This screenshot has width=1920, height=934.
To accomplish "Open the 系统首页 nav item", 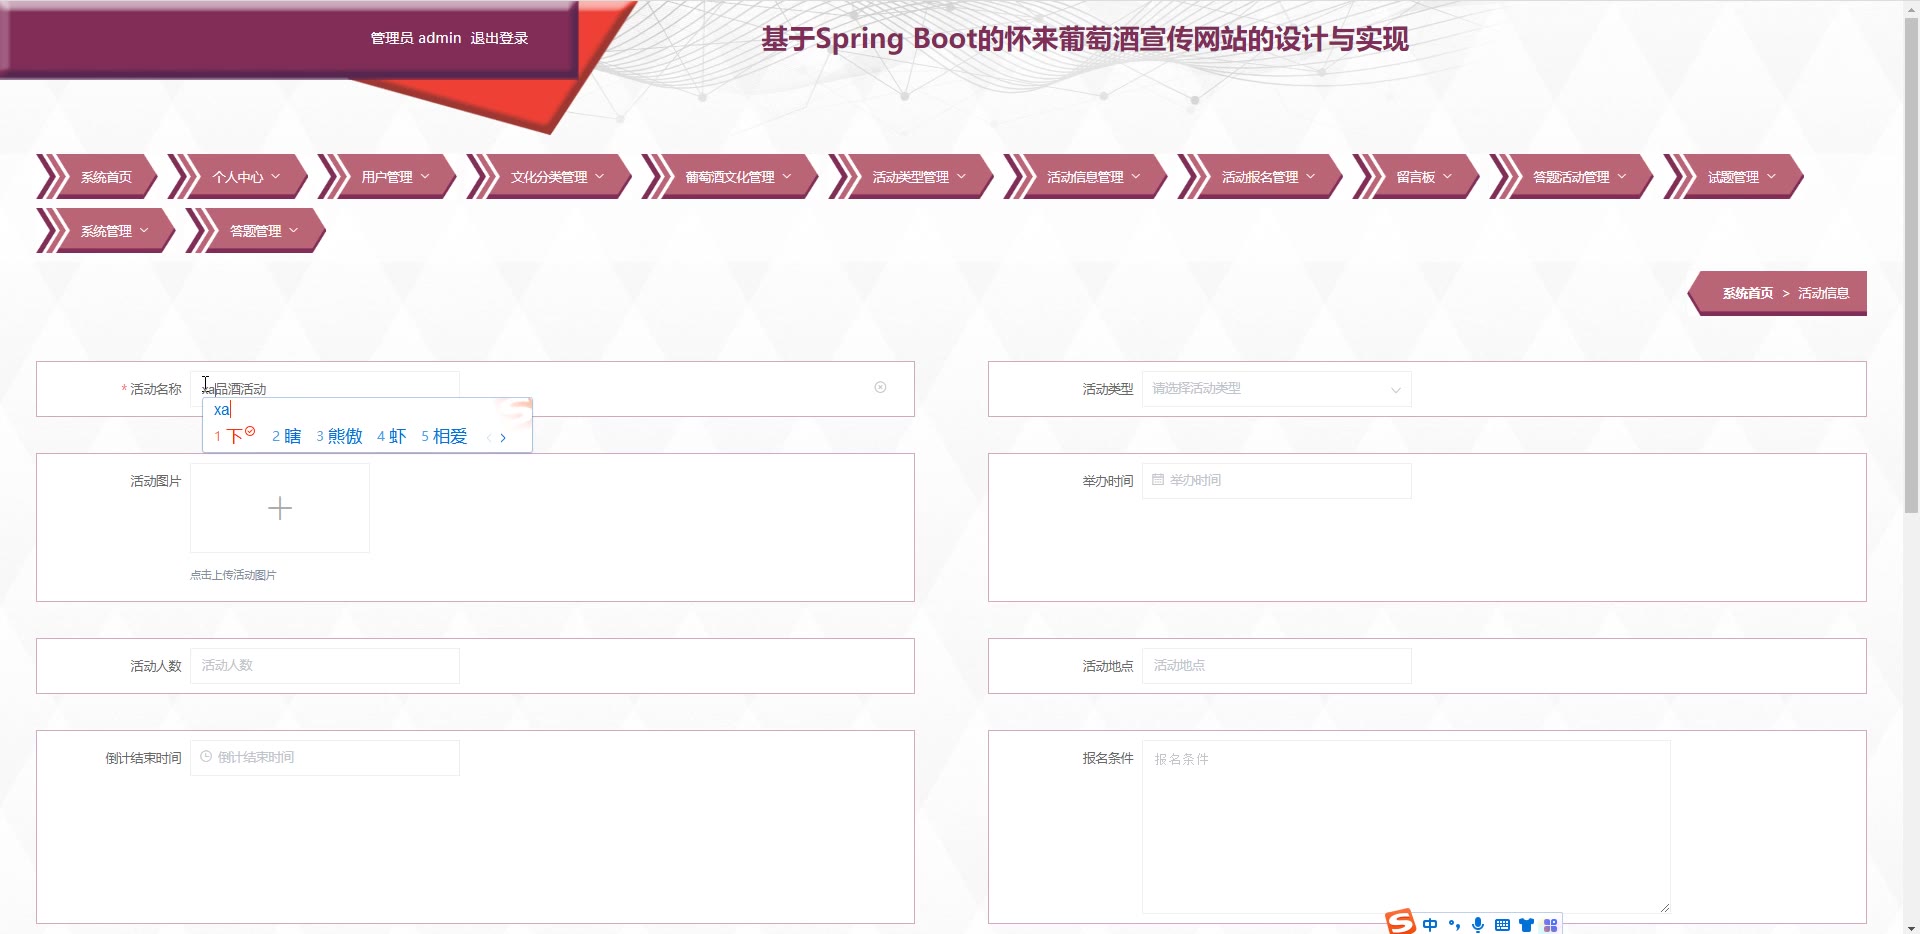I will 98,177.
